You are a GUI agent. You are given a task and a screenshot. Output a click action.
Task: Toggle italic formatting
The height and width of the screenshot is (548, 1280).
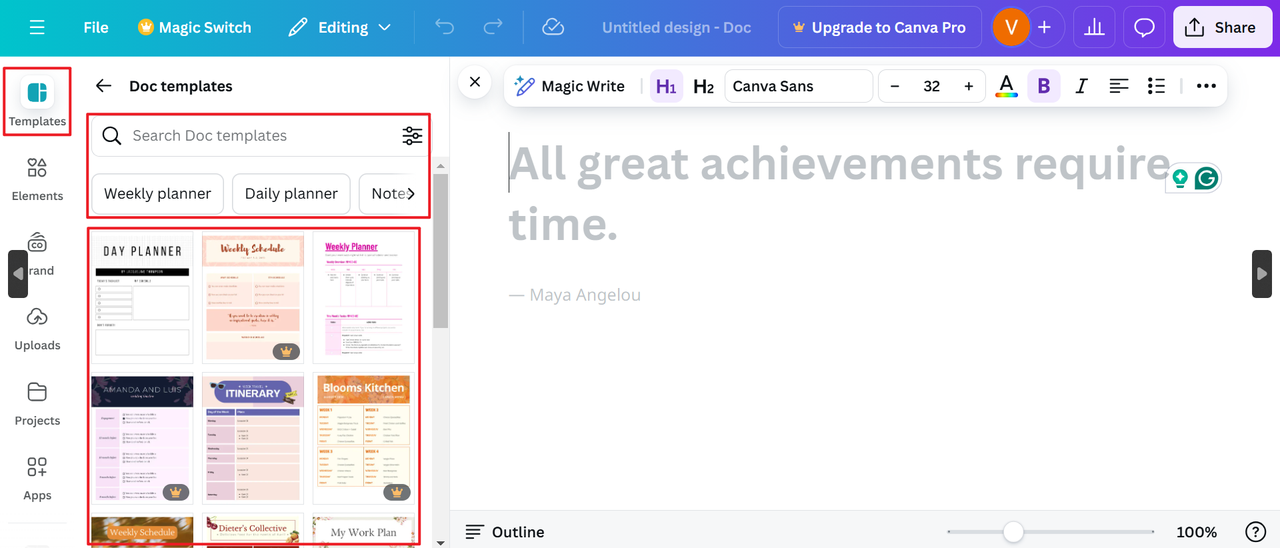tap(1081, 86)
